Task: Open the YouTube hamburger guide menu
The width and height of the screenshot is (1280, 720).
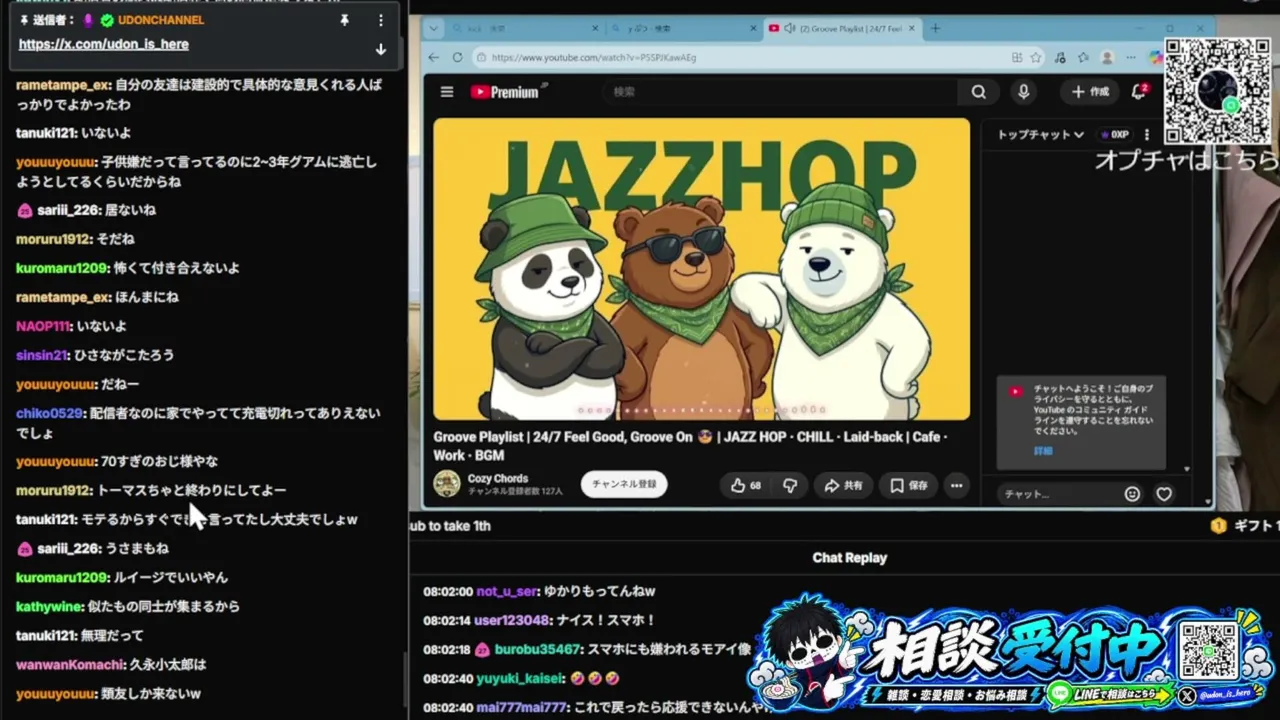Action: coord(447,92)
